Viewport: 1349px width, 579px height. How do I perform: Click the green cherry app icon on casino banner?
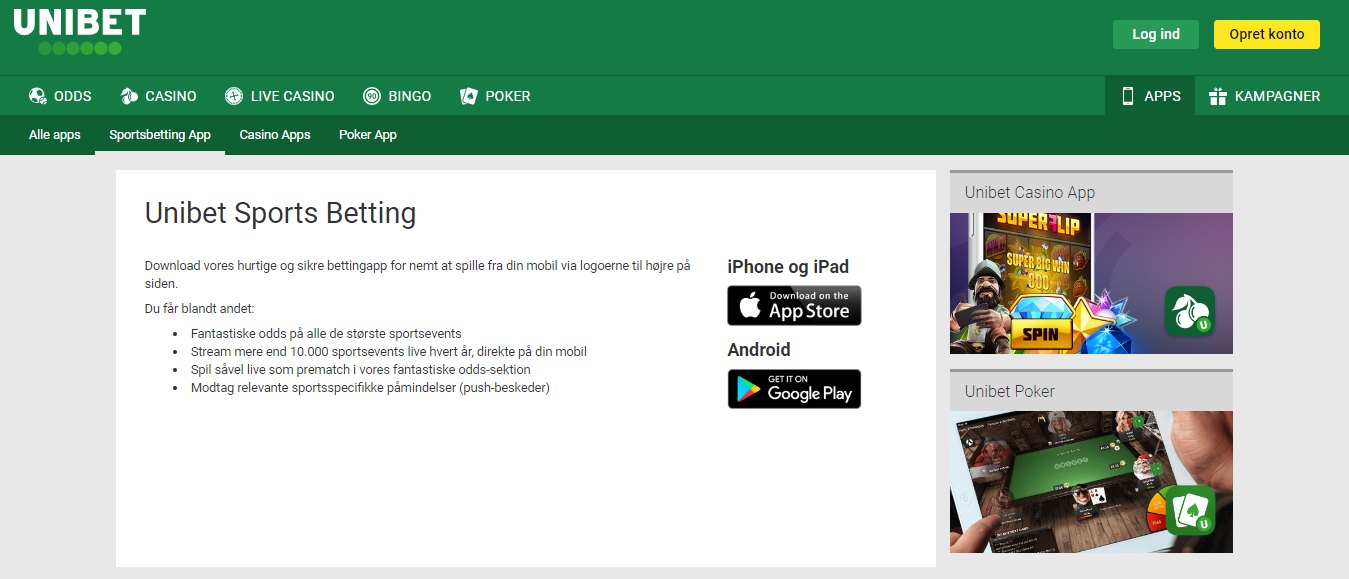[x=1190, y=311]
